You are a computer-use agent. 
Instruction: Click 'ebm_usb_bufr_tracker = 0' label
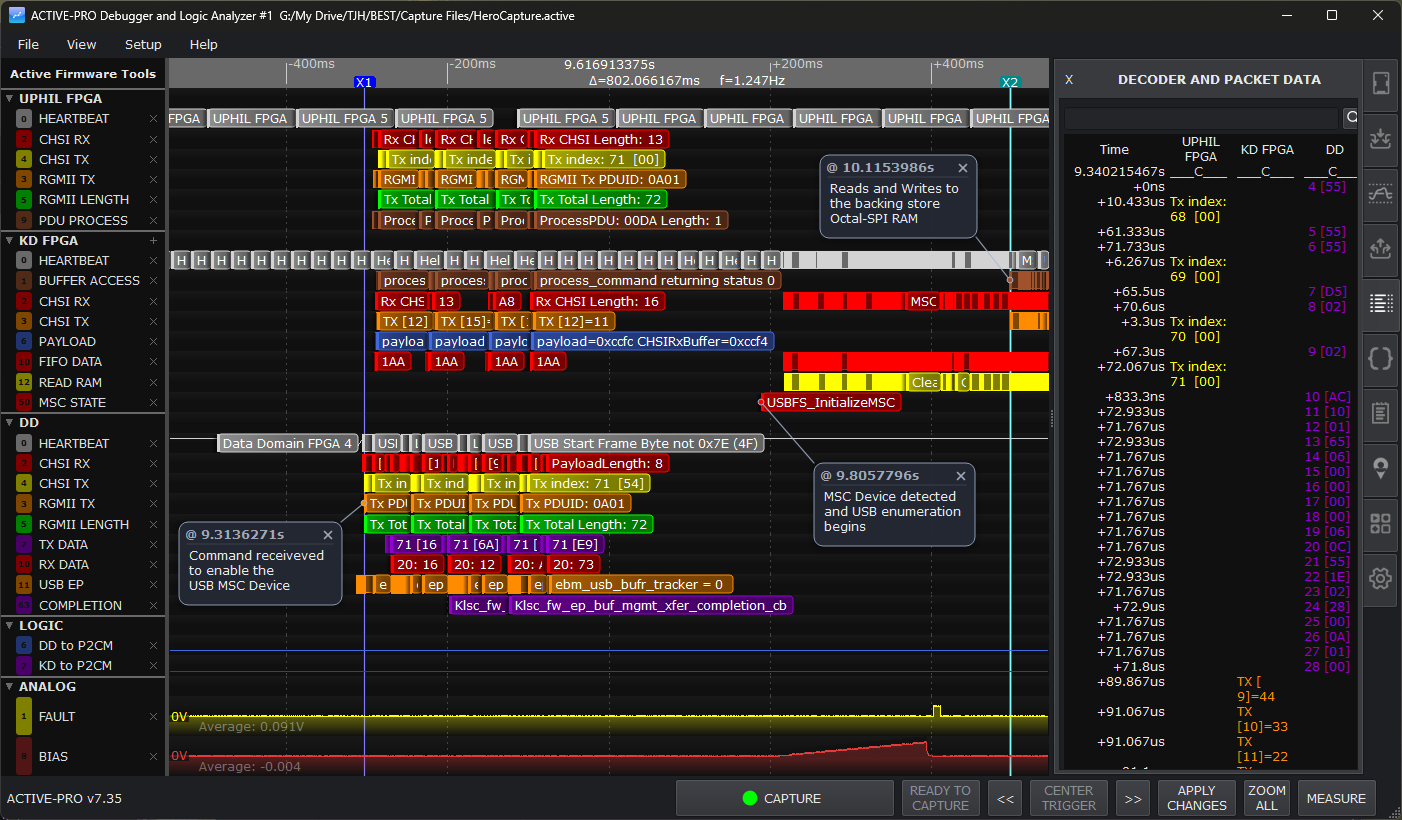pyautogui.click(x=641, y=584)
